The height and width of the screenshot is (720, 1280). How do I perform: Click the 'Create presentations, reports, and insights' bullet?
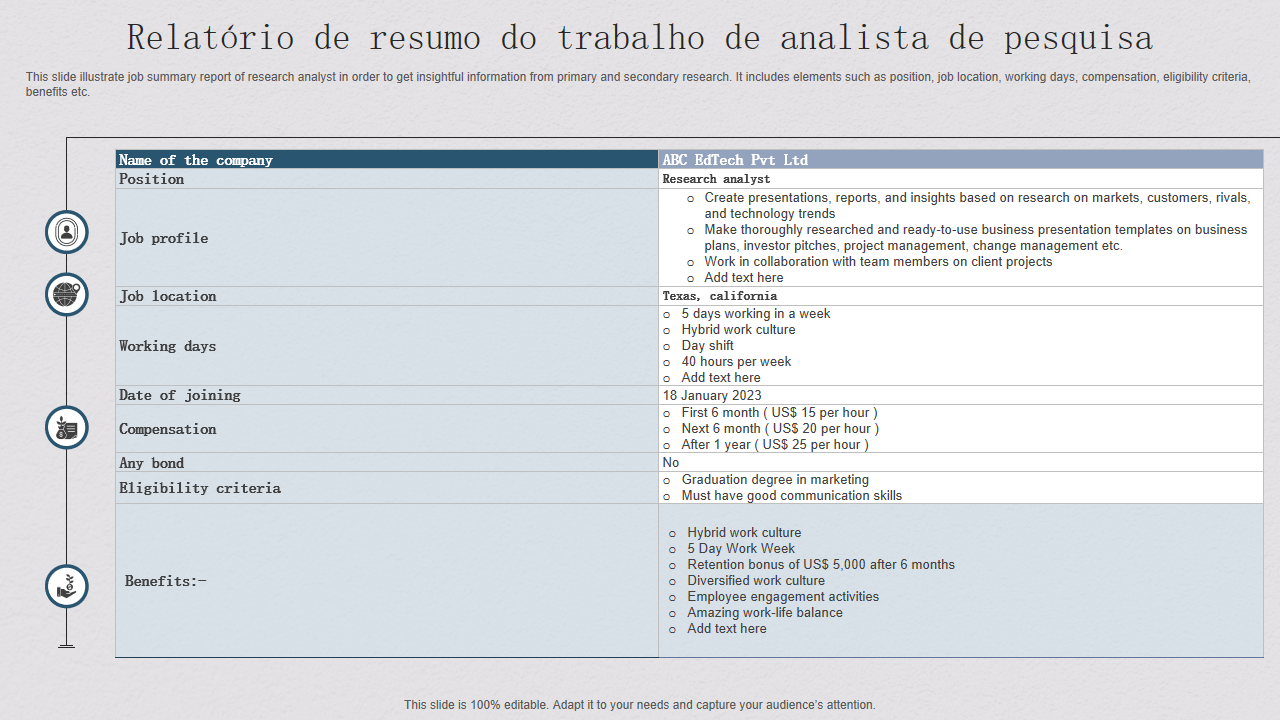pos(977,206)
